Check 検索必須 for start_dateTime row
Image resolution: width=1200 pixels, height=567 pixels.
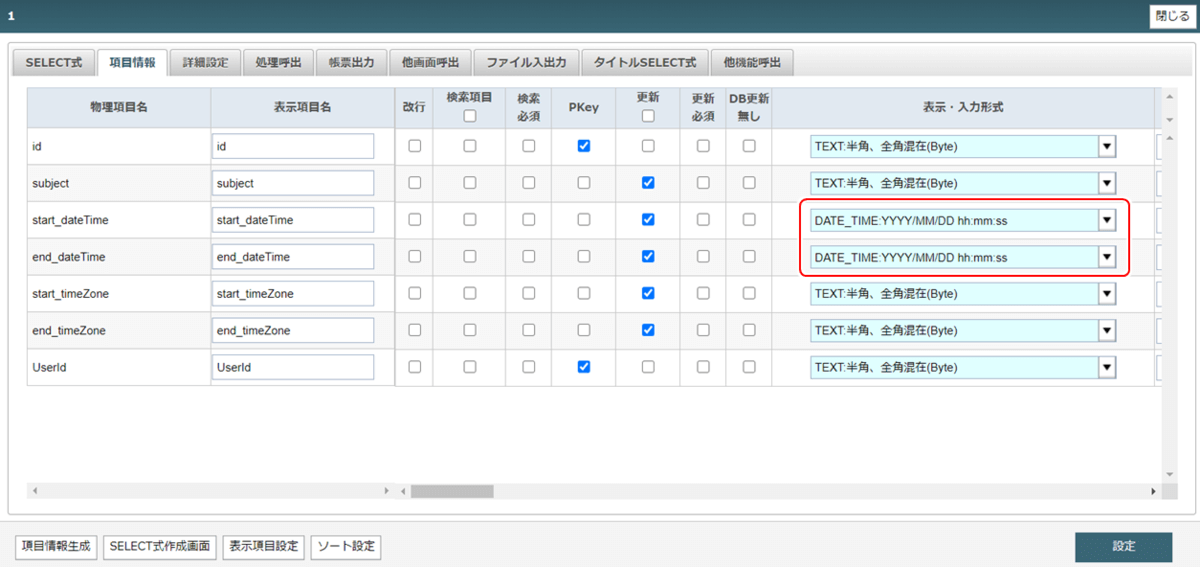529,219
